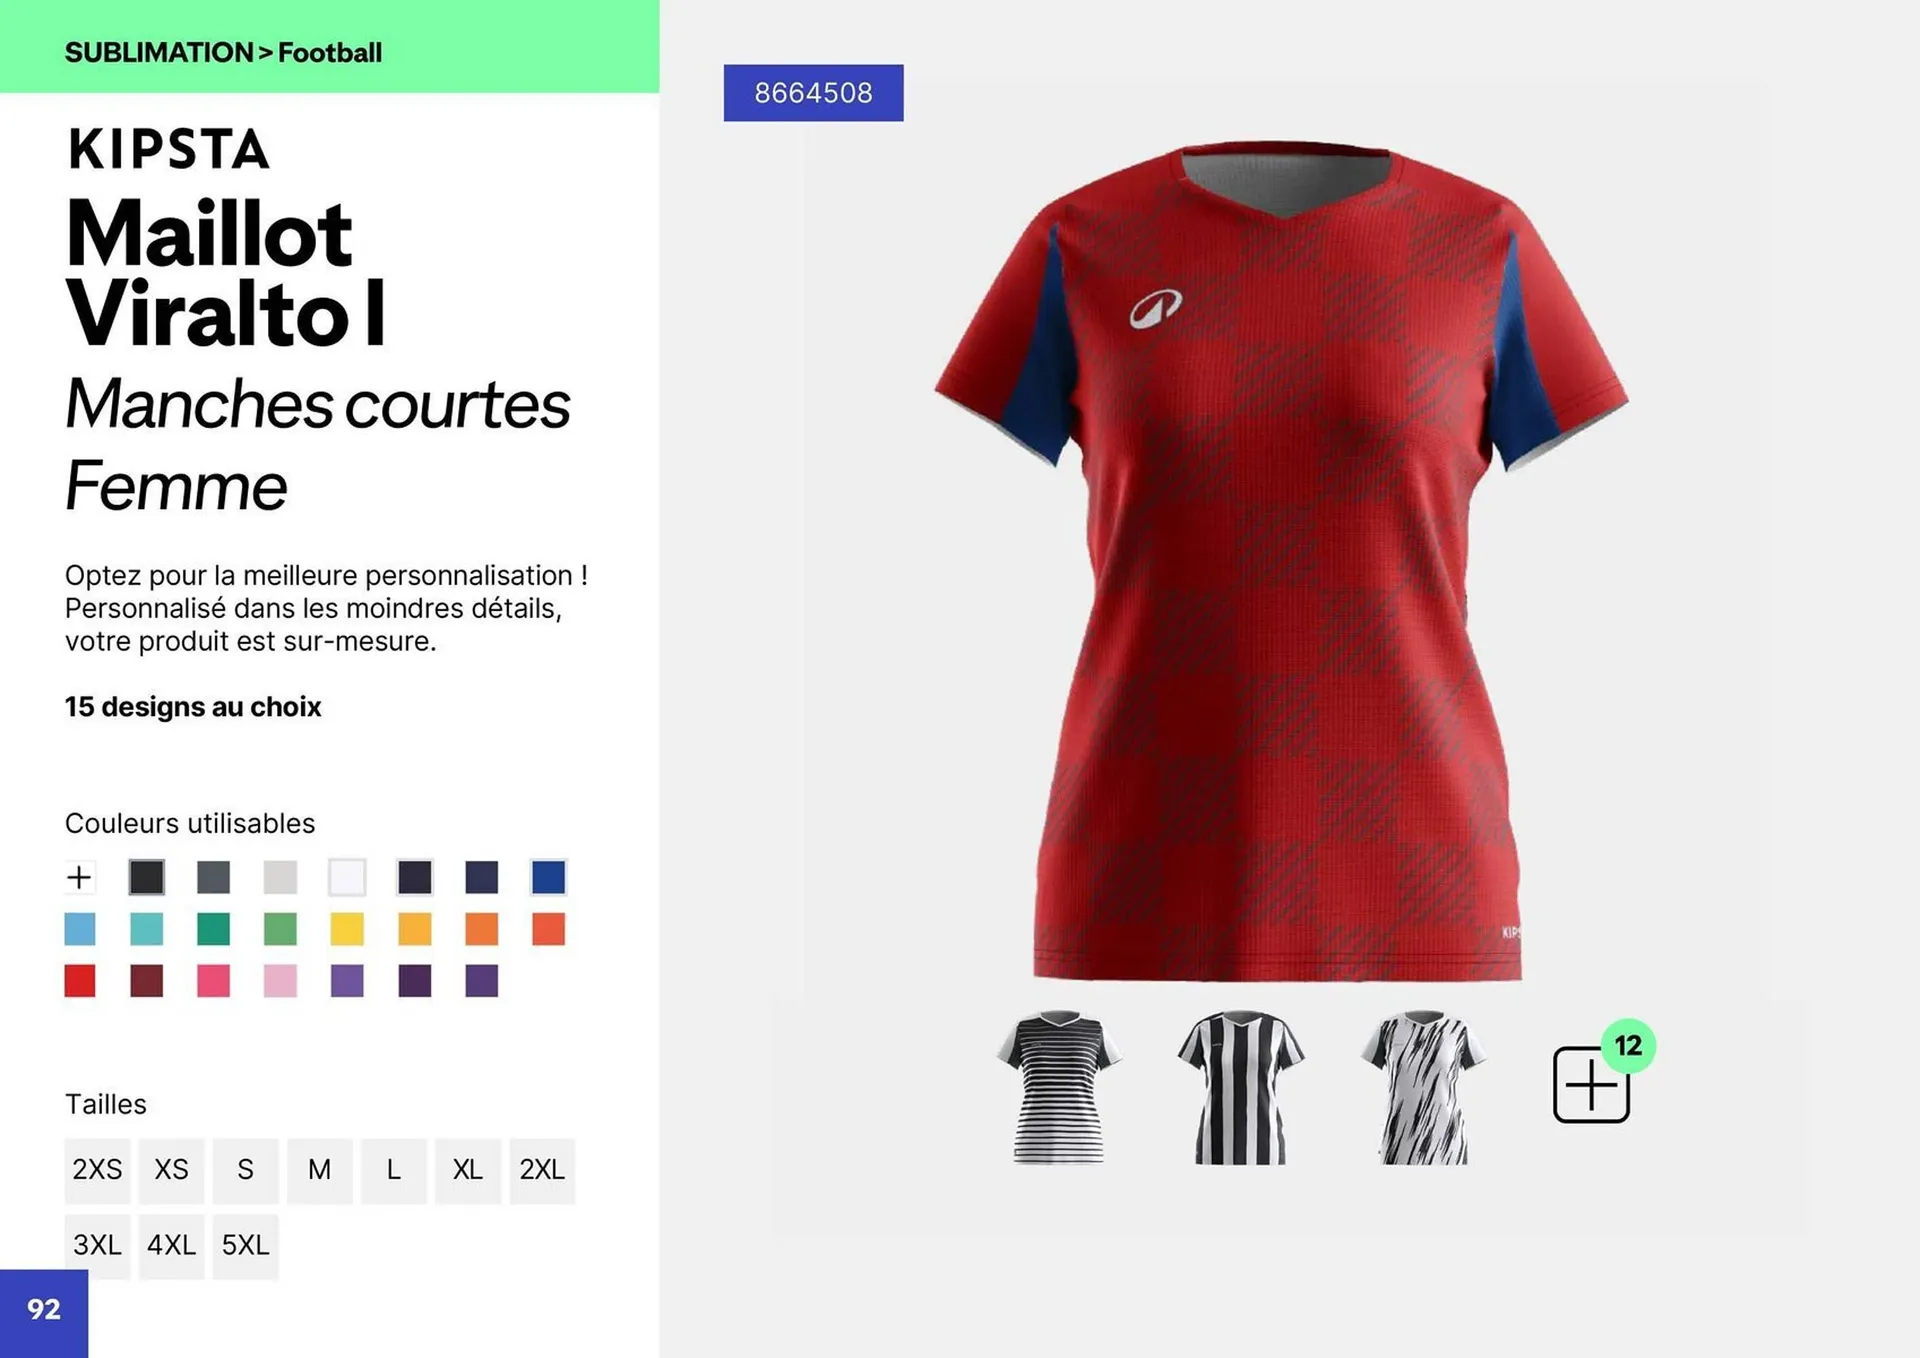The width and height of the screenshot is (1920, 1358).
Task: Pick the royal blue color swatch
Action: 548,877
